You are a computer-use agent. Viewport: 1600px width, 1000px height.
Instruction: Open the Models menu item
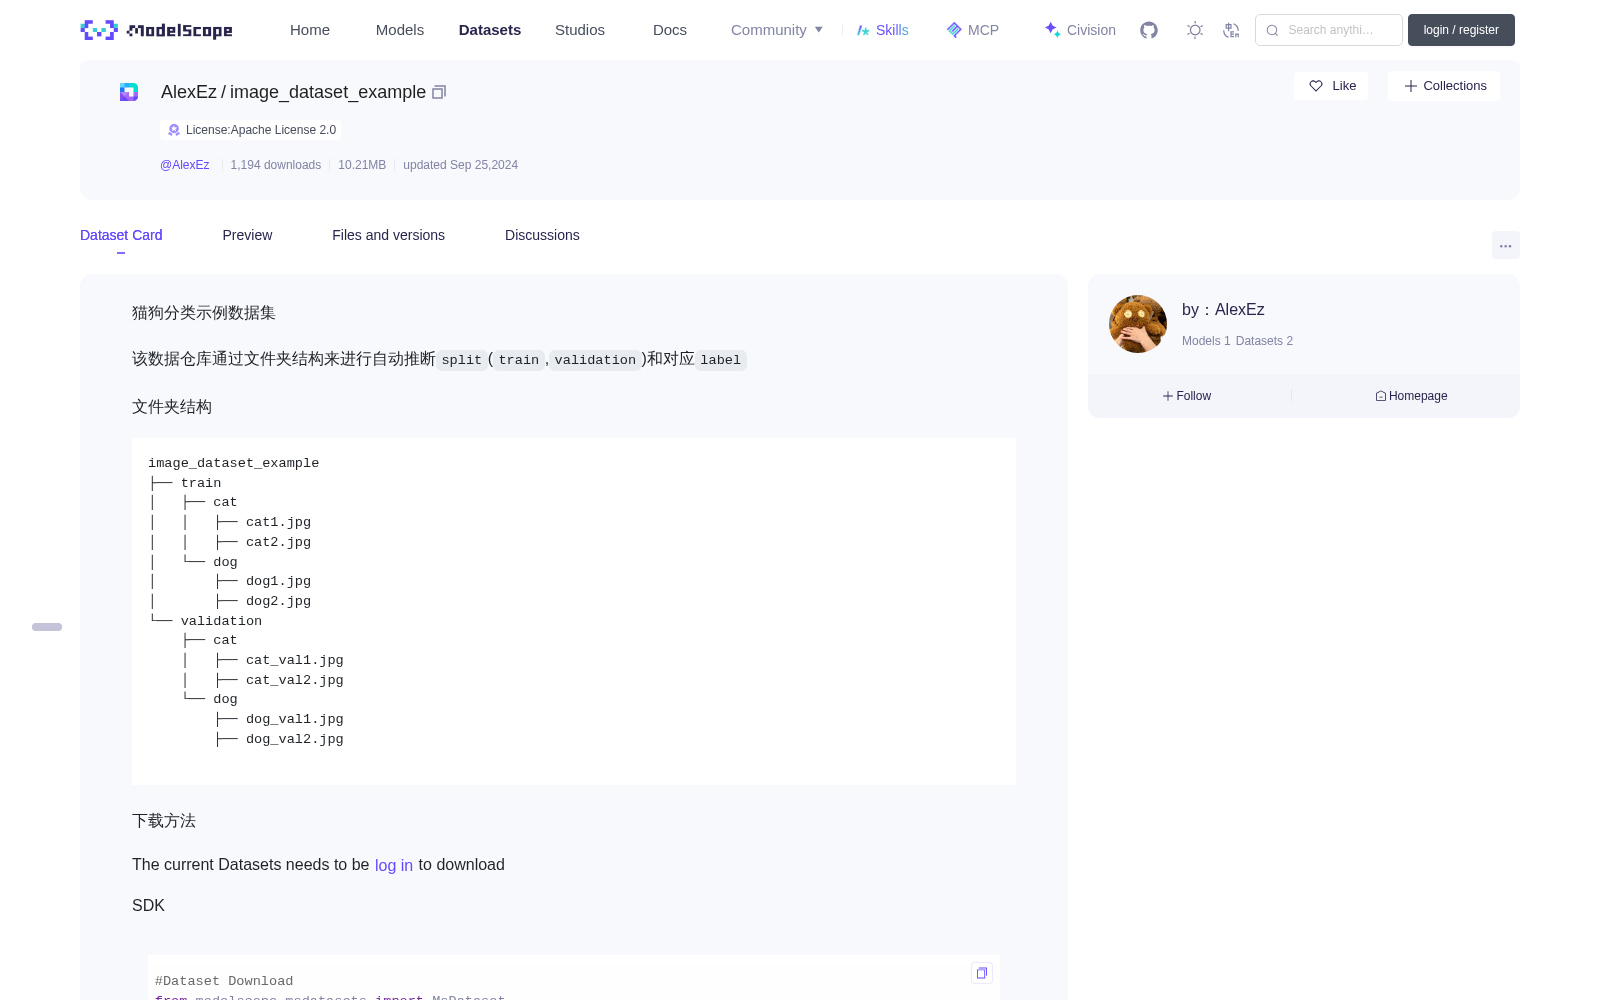tap(400, 30)
